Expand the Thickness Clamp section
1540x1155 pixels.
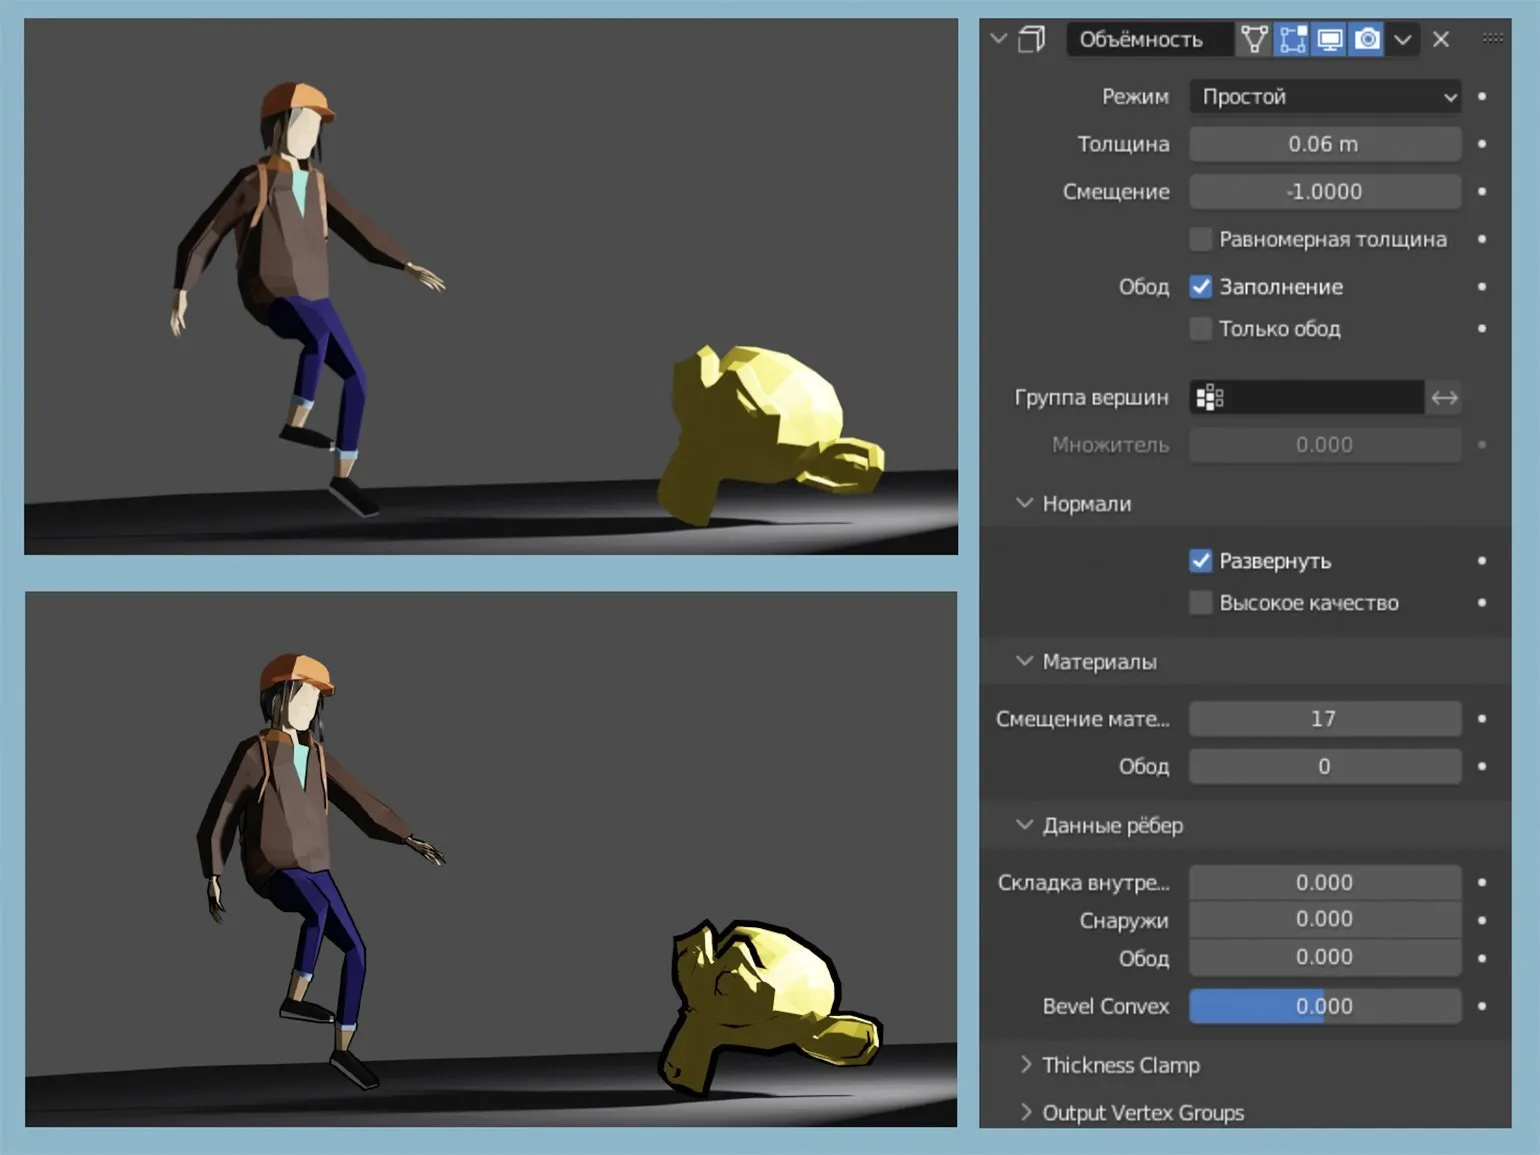[1120, 1065]
